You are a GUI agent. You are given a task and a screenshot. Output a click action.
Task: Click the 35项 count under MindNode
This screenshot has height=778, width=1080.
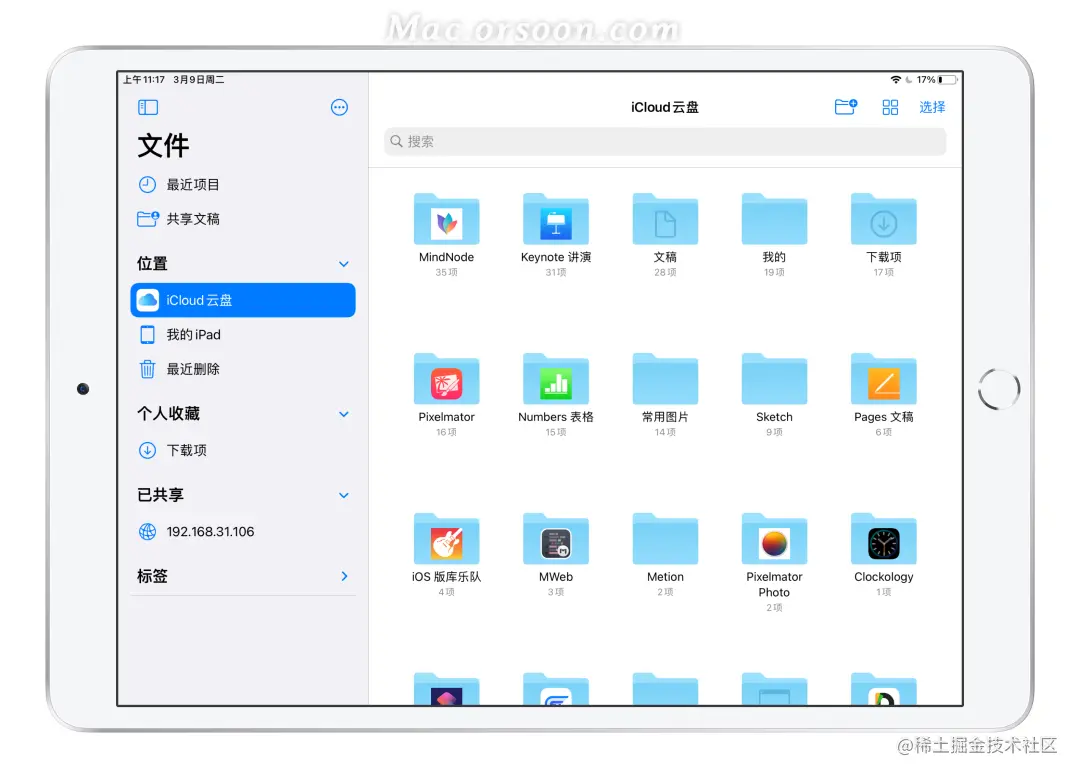click(x=446, y=273)
